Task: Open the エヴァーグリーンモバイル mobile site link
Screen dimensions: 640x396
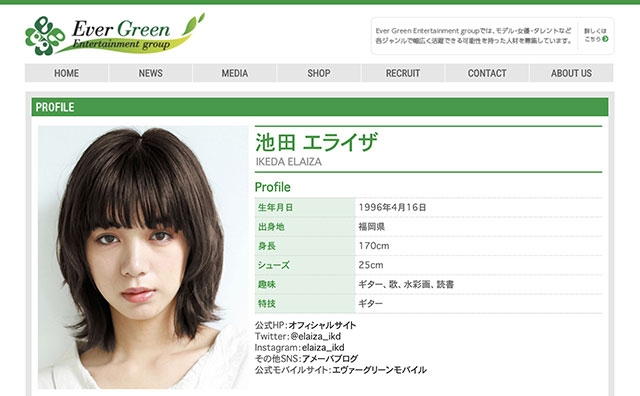Action: [379, 370]
